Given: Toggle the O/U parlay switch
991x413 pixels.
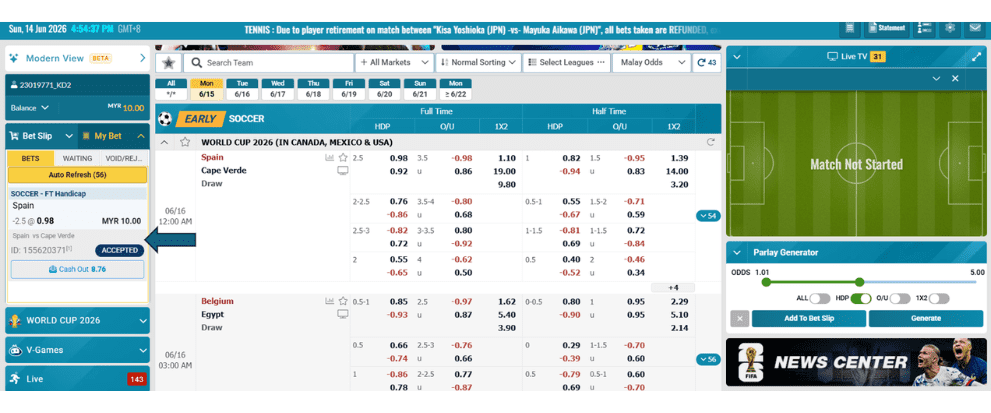Looking at the screenshot, I should [900, 299].
